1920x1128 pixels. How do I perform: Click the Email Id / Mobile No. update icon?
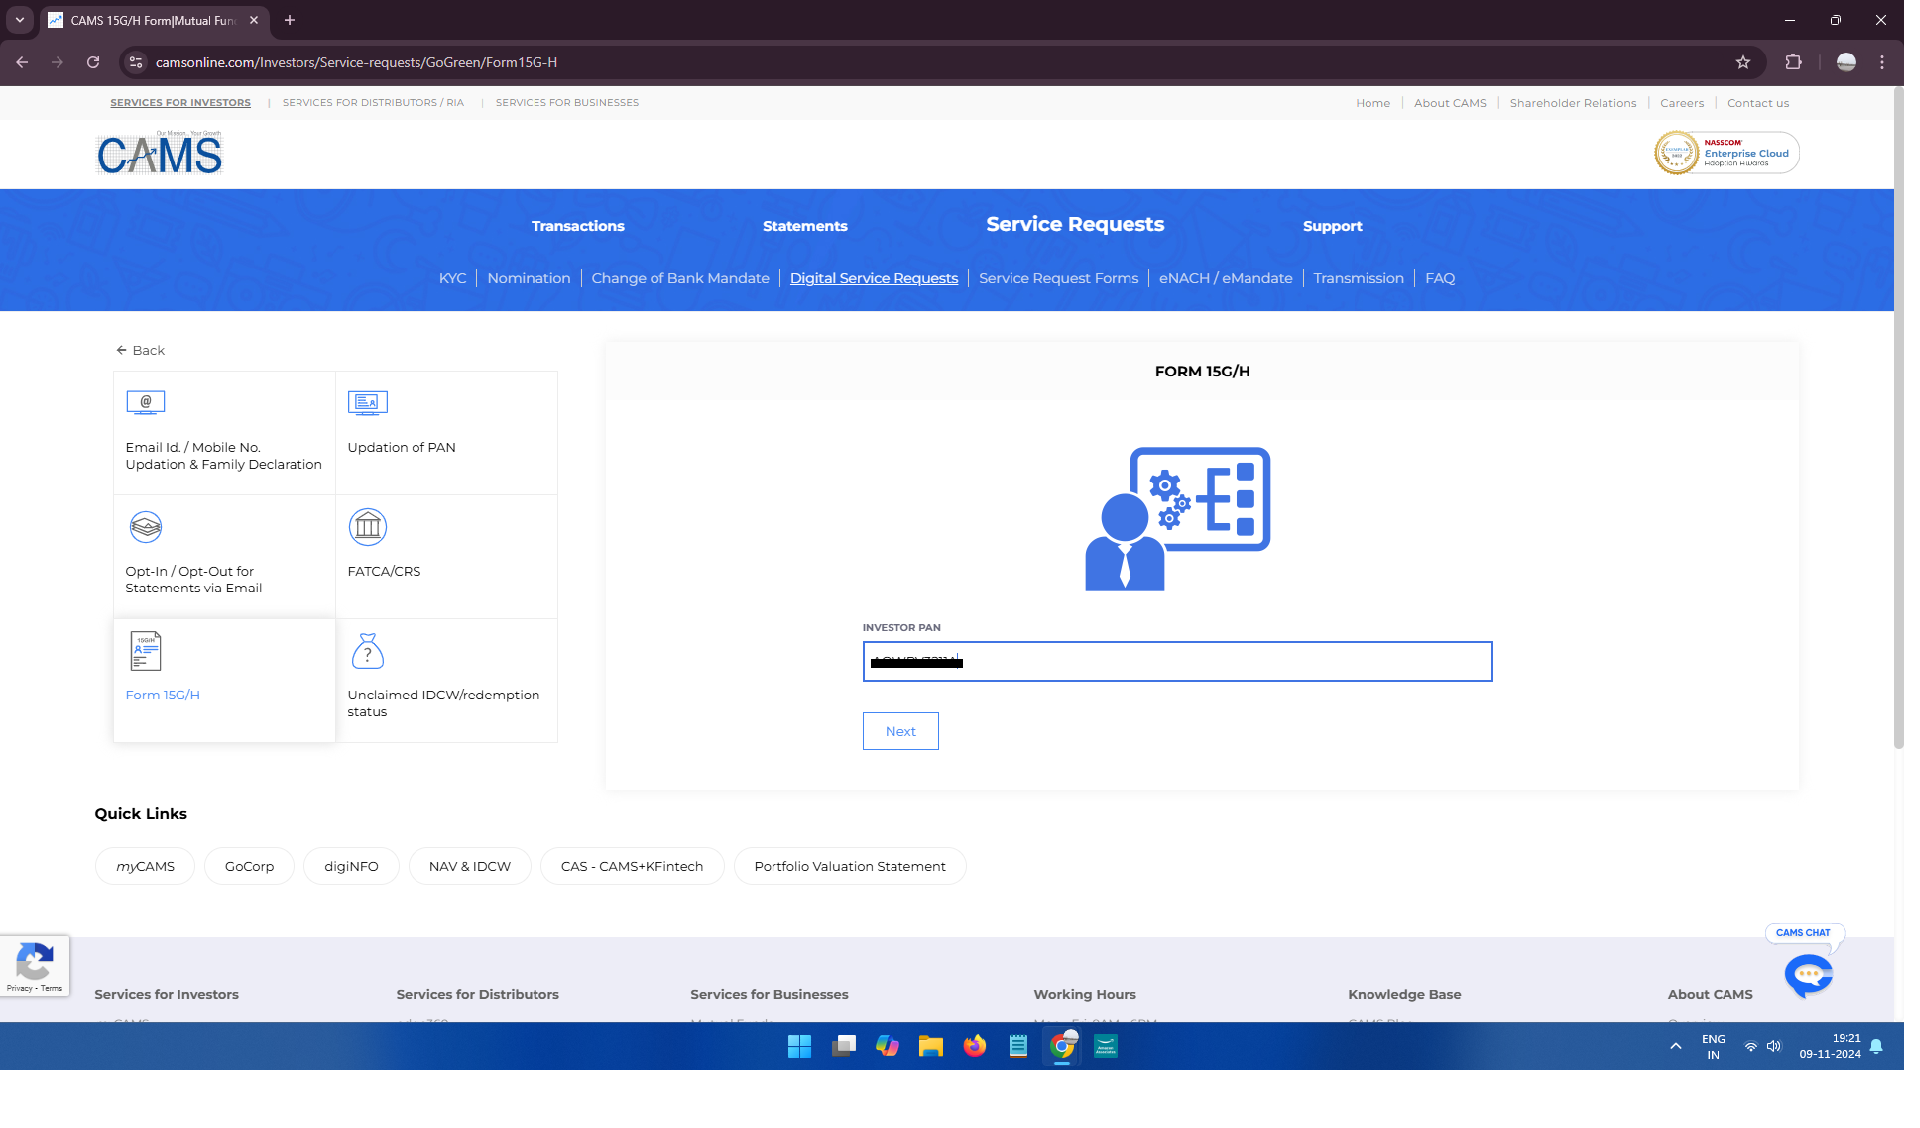point(146,402)
